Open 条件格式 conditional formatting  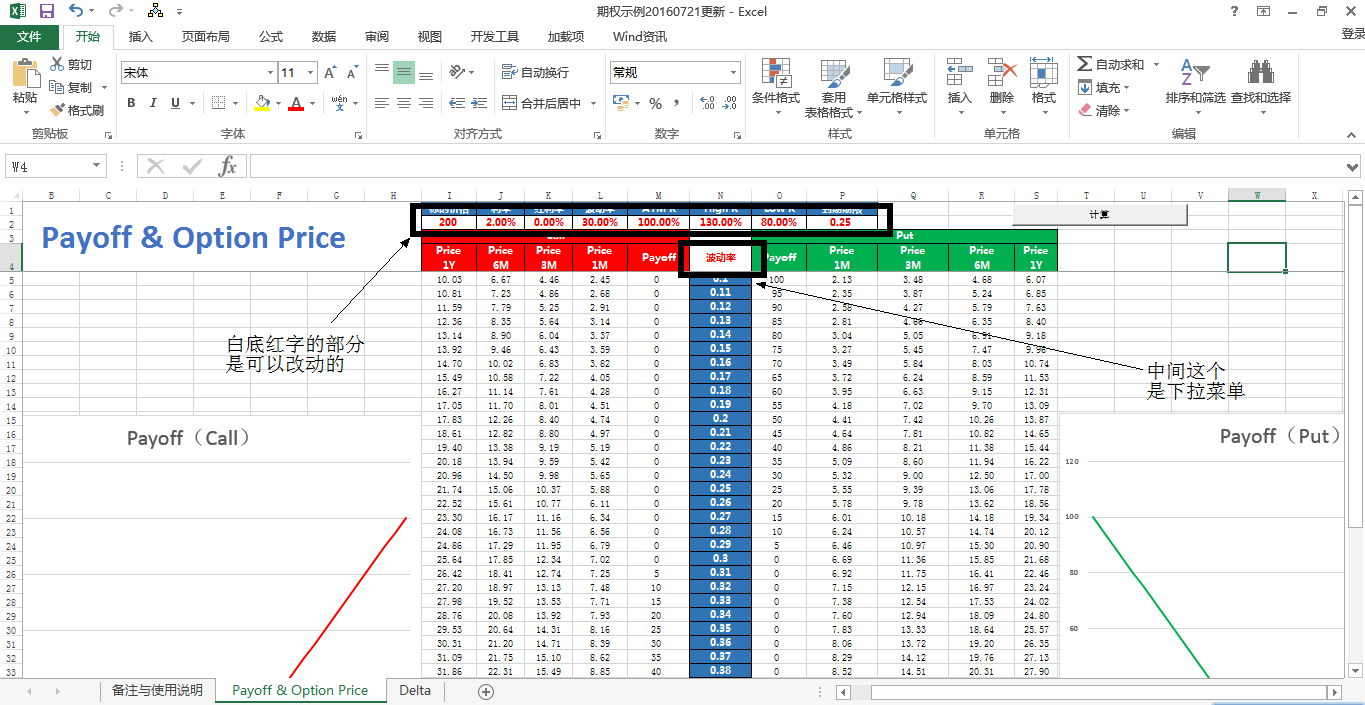tap(776, 88)
